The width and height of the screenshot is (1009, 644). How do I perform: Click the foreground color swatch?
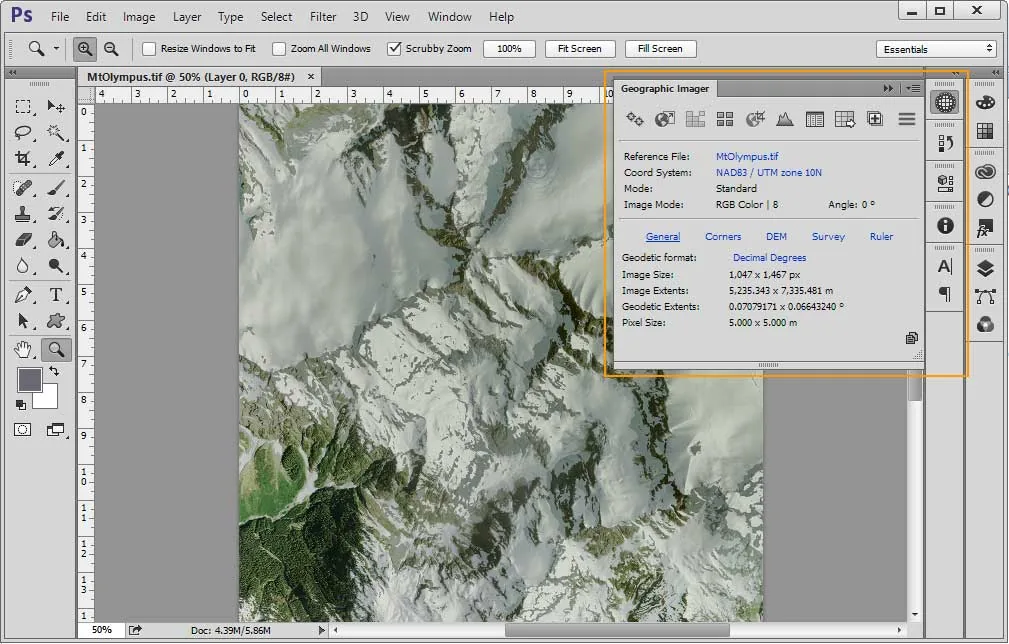(x=29, y=380)
